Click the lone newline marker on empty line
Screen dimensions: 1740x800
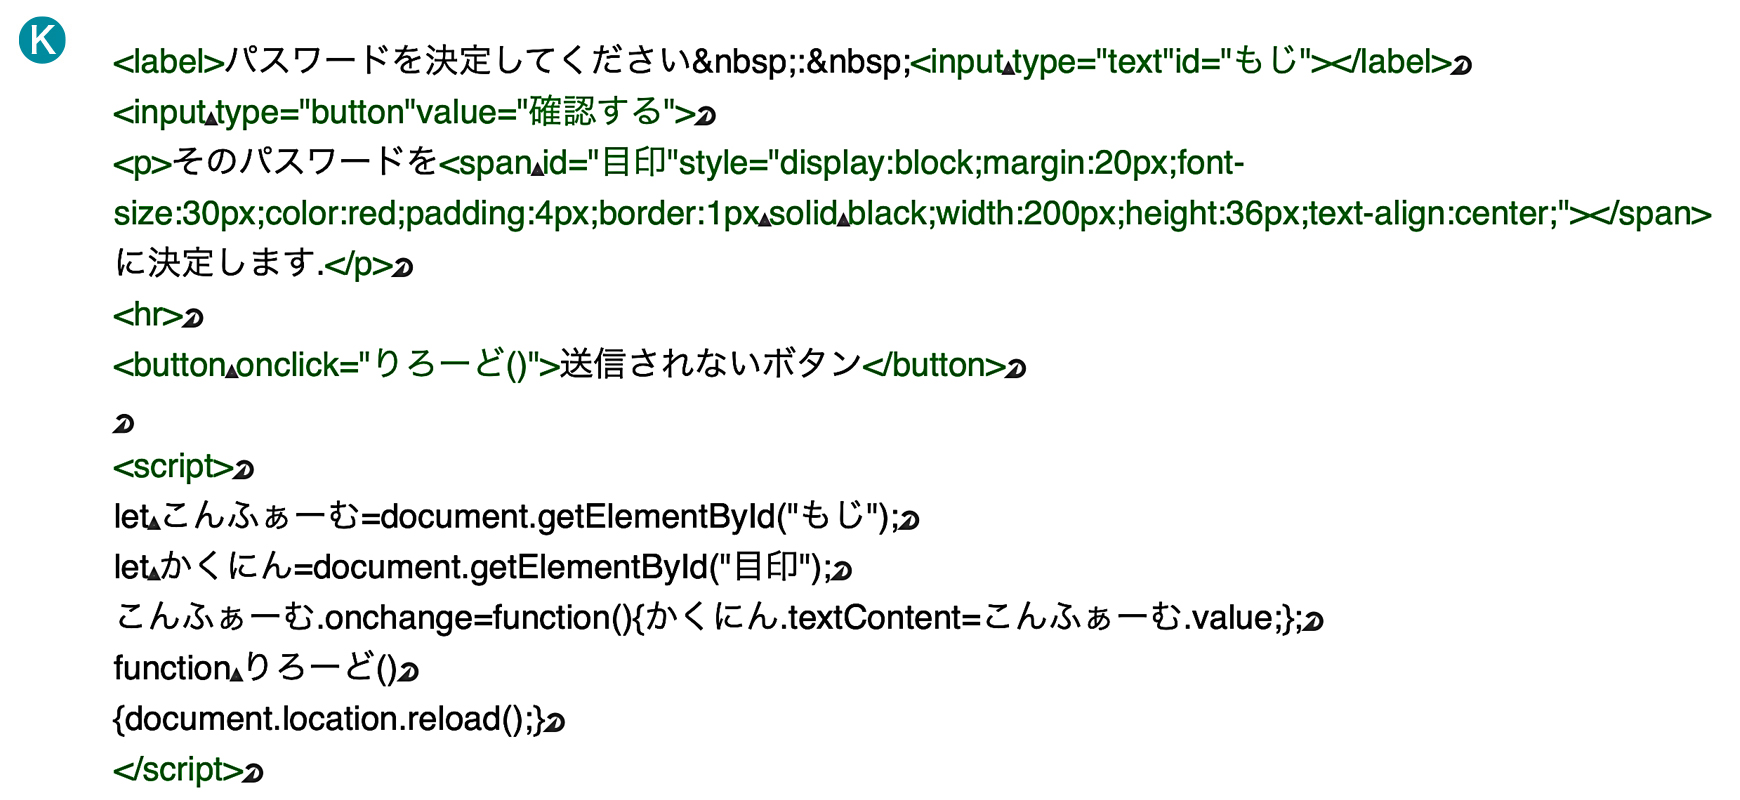123,424
